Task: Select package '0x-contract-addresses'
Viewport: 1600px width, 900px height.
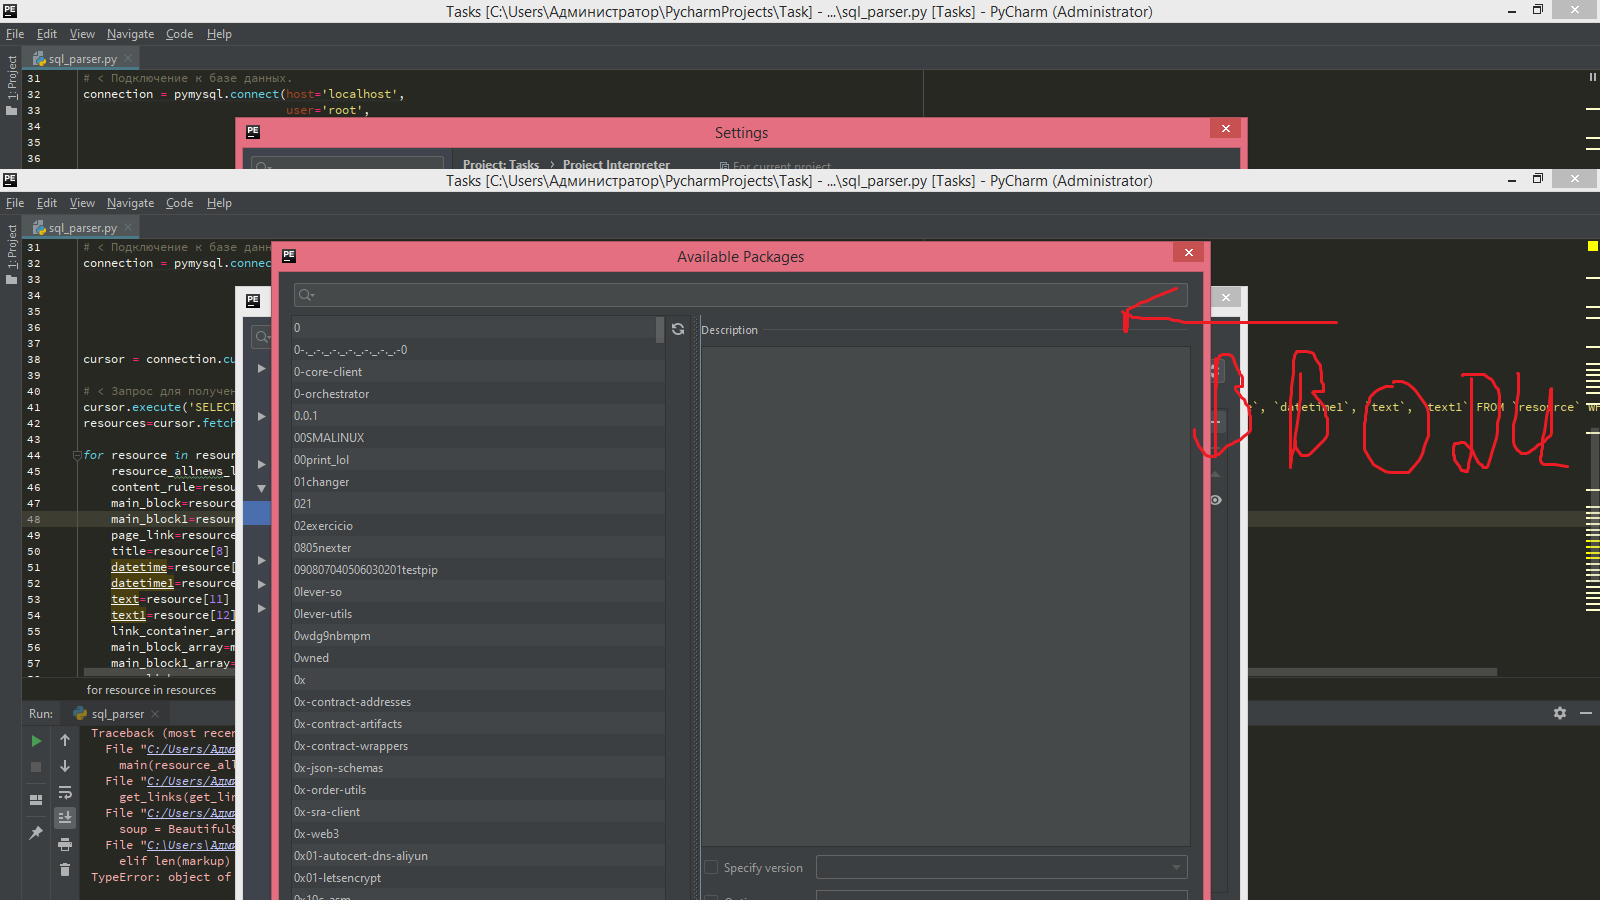Action: (478, 702)
